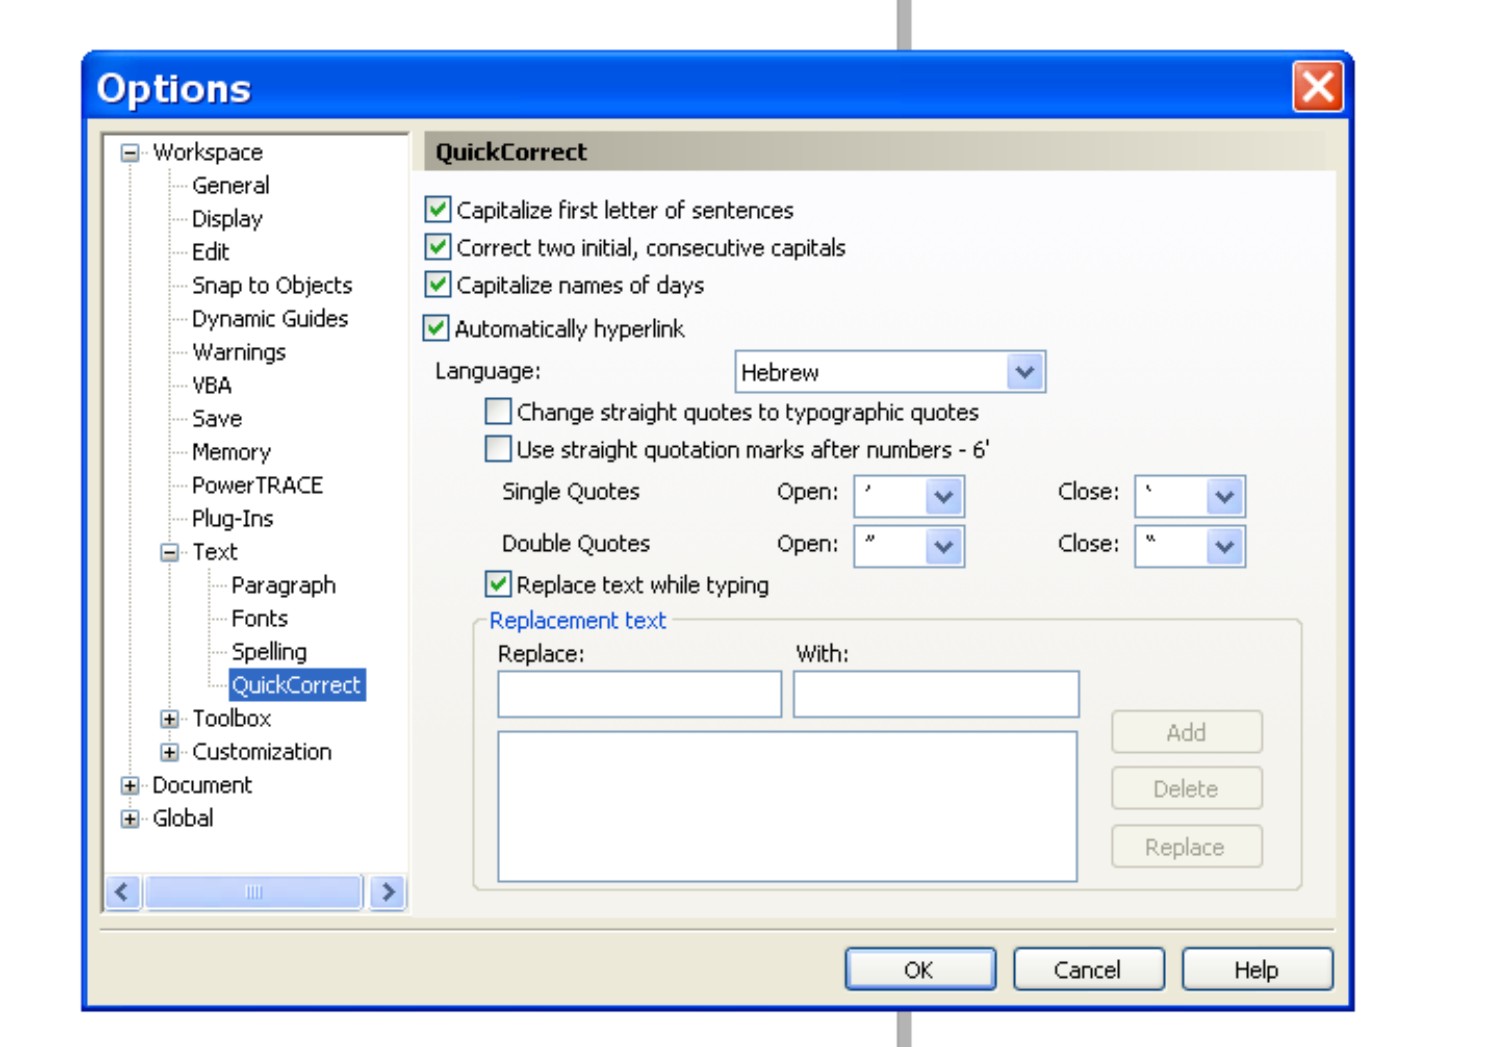Select the Customization tree item label

pyautogui.click(x=262, y=751)
